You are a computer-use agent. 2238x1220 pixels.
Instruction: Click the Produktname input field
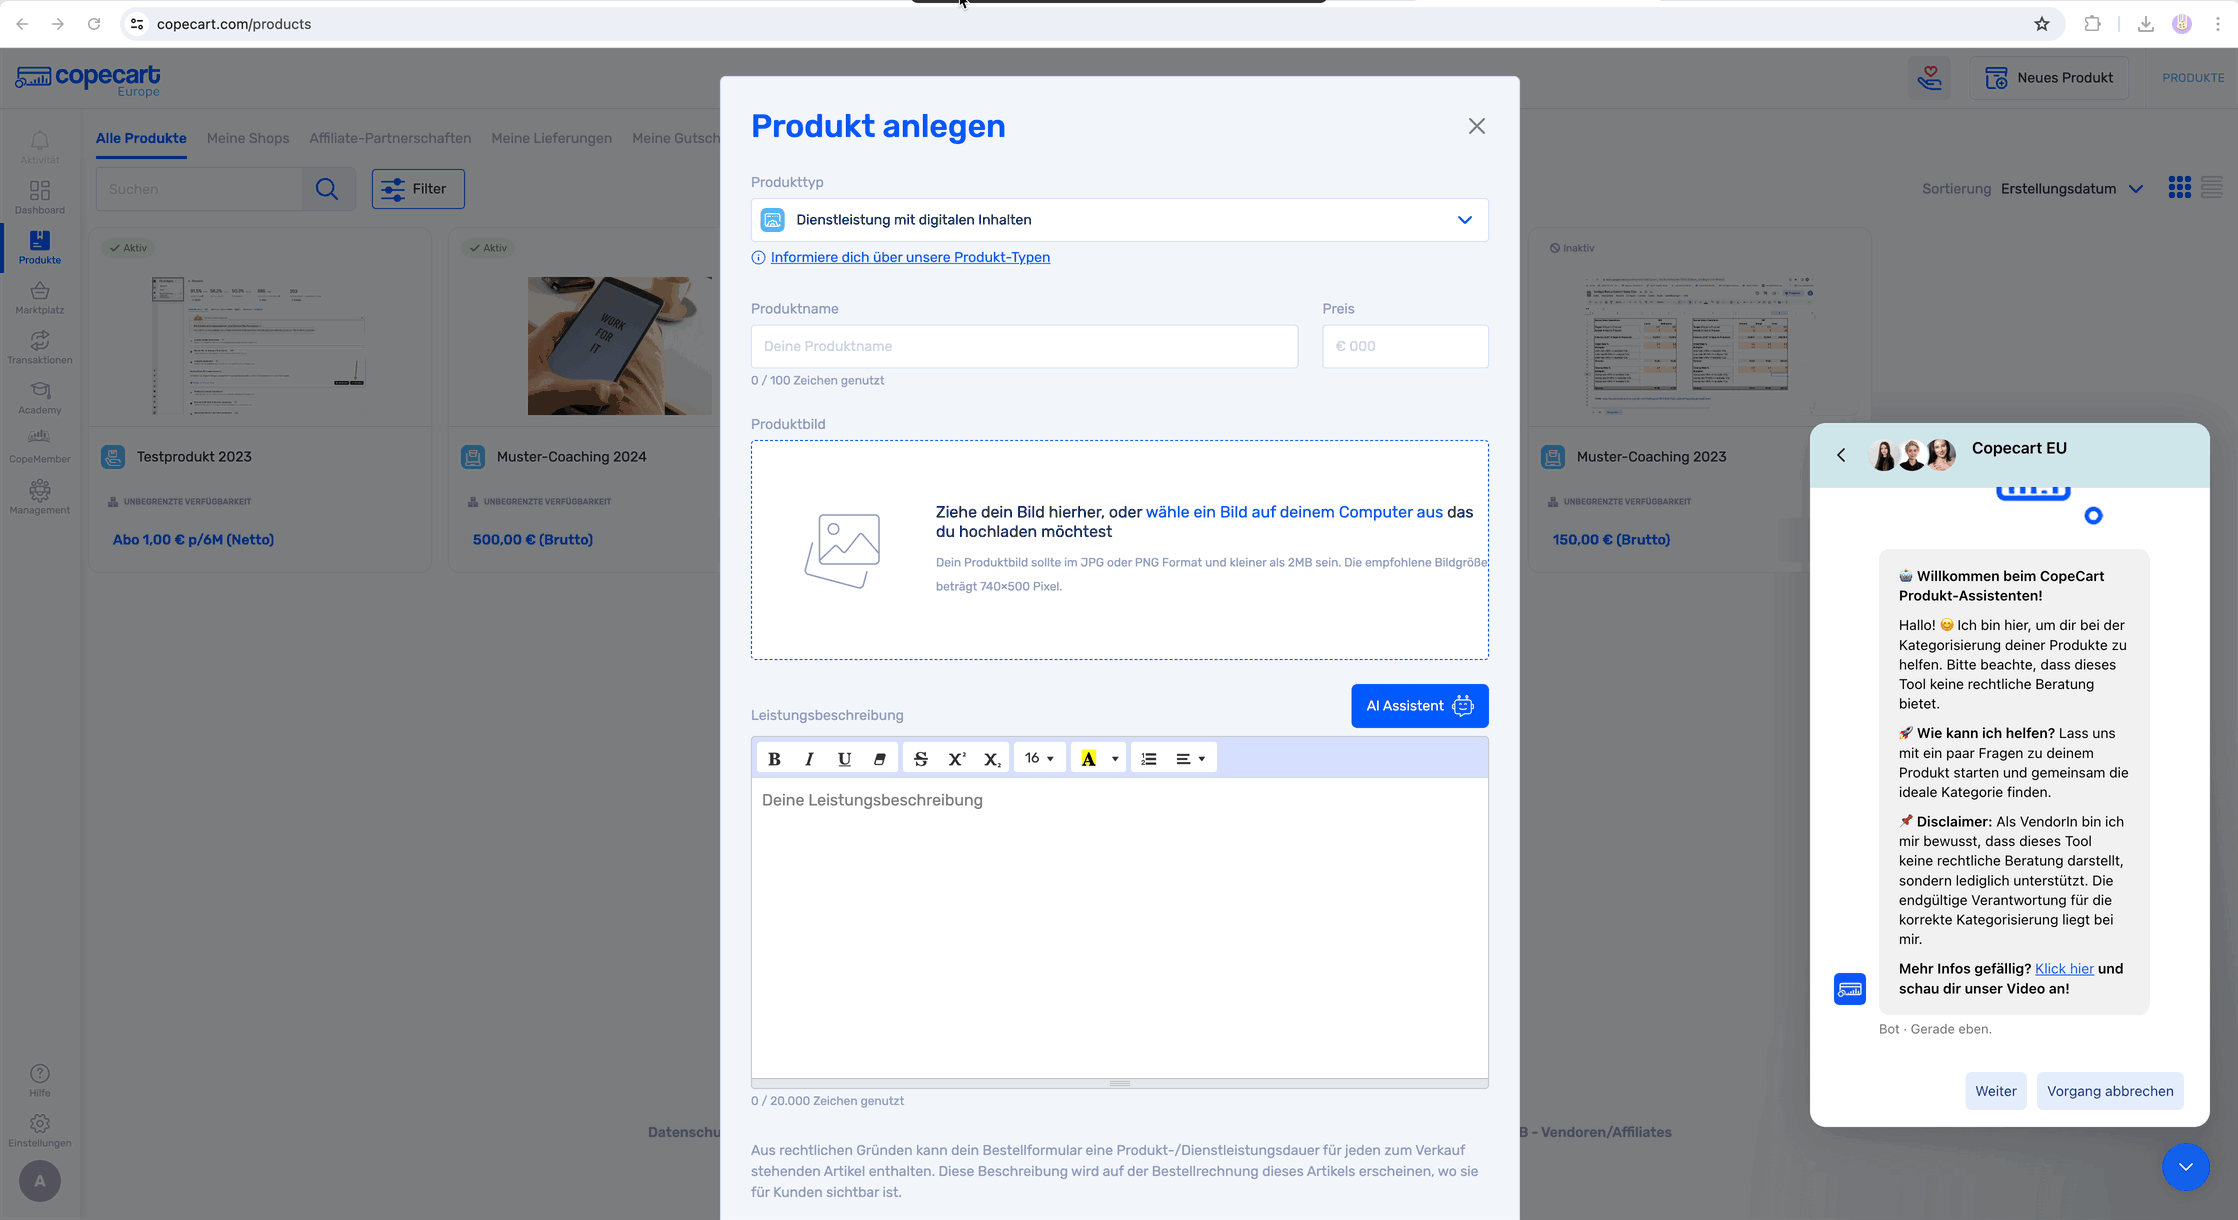tap(1024, 346)
